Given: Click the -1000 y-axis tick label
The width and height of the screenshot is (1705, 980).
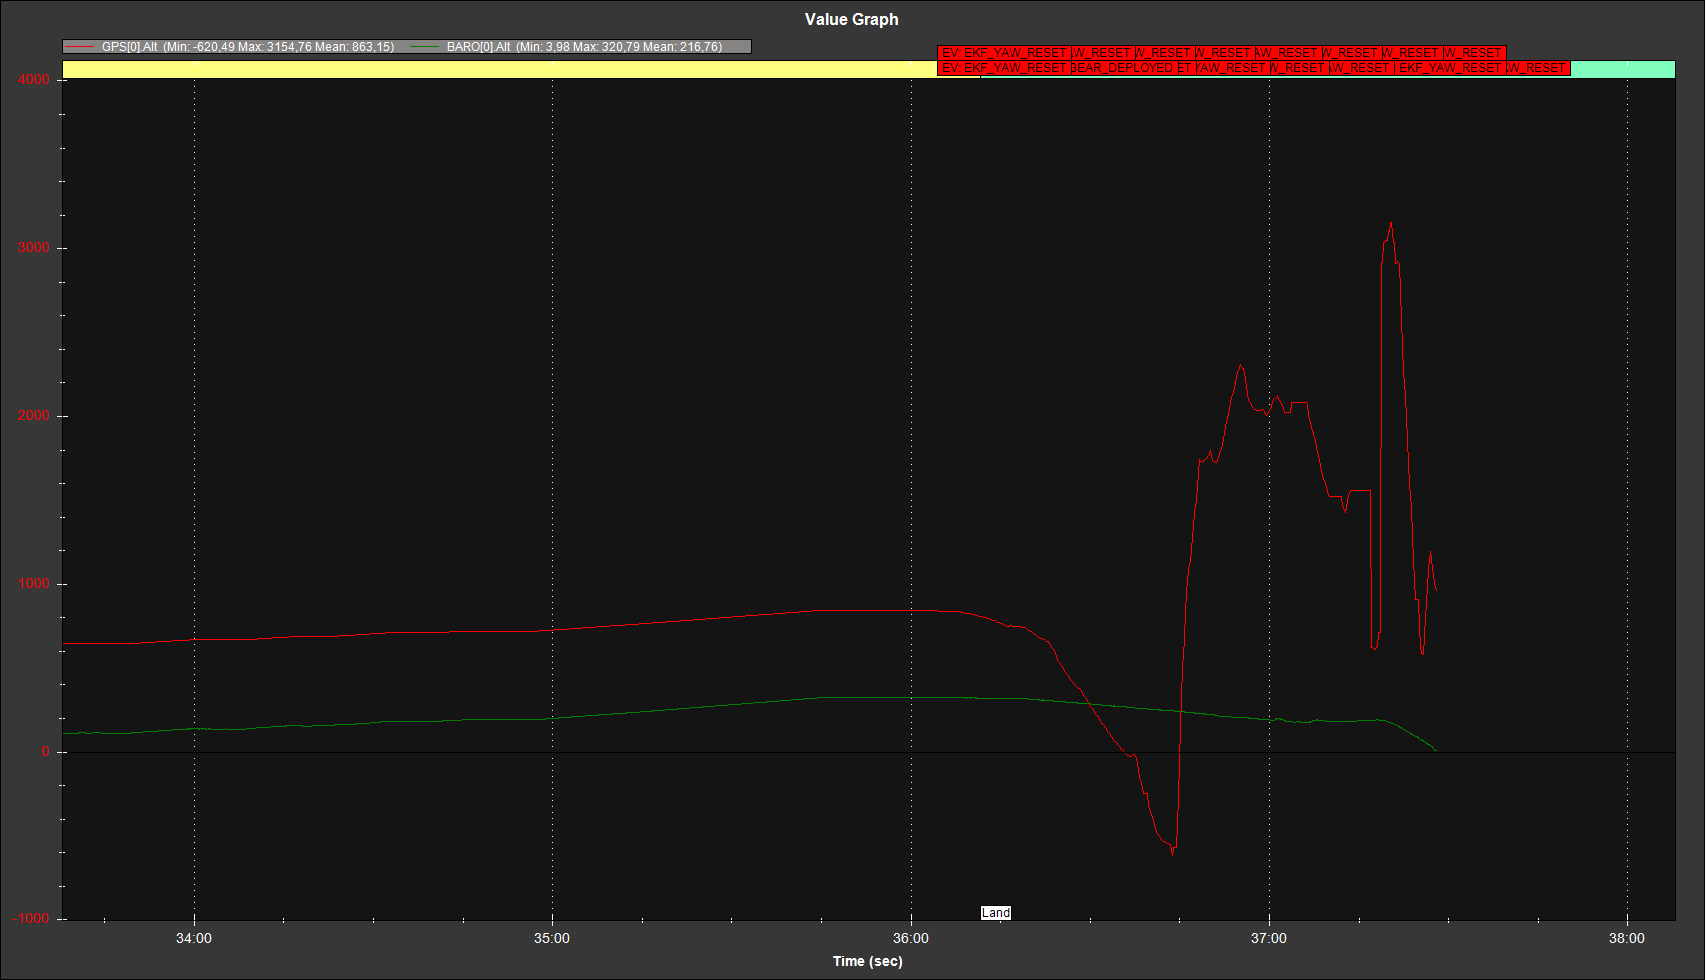Looking at the screenshot, I should pyautogui.click(x=32, y=919).
